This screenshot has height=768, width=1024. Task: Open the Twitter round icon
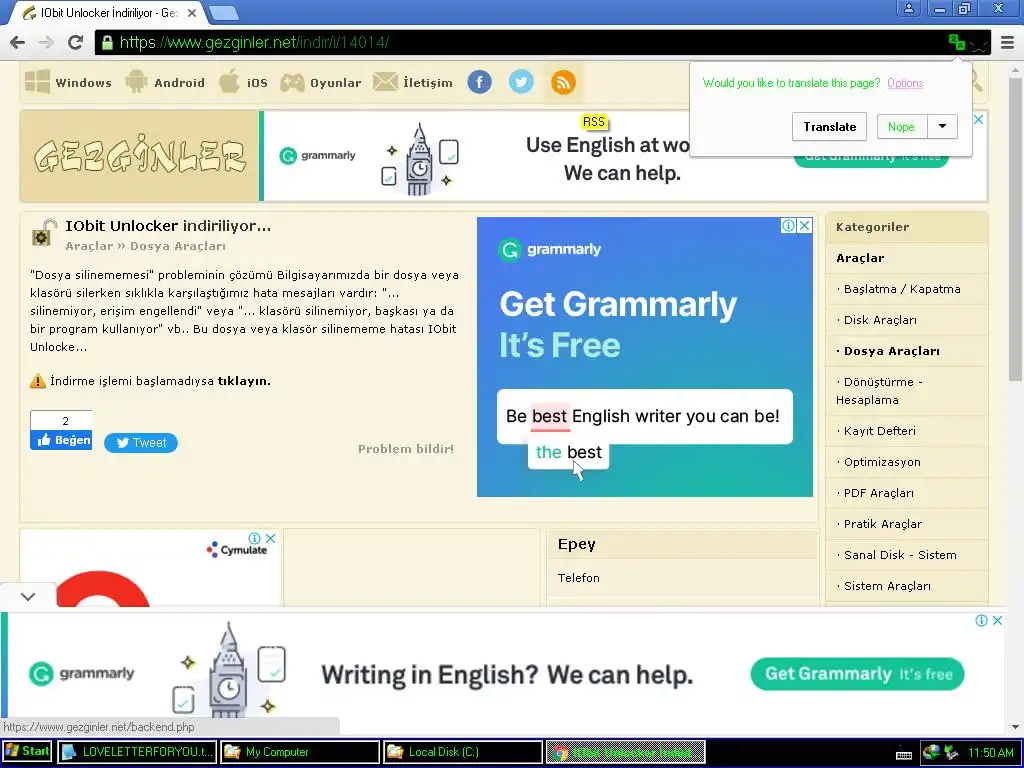(521, 82)
